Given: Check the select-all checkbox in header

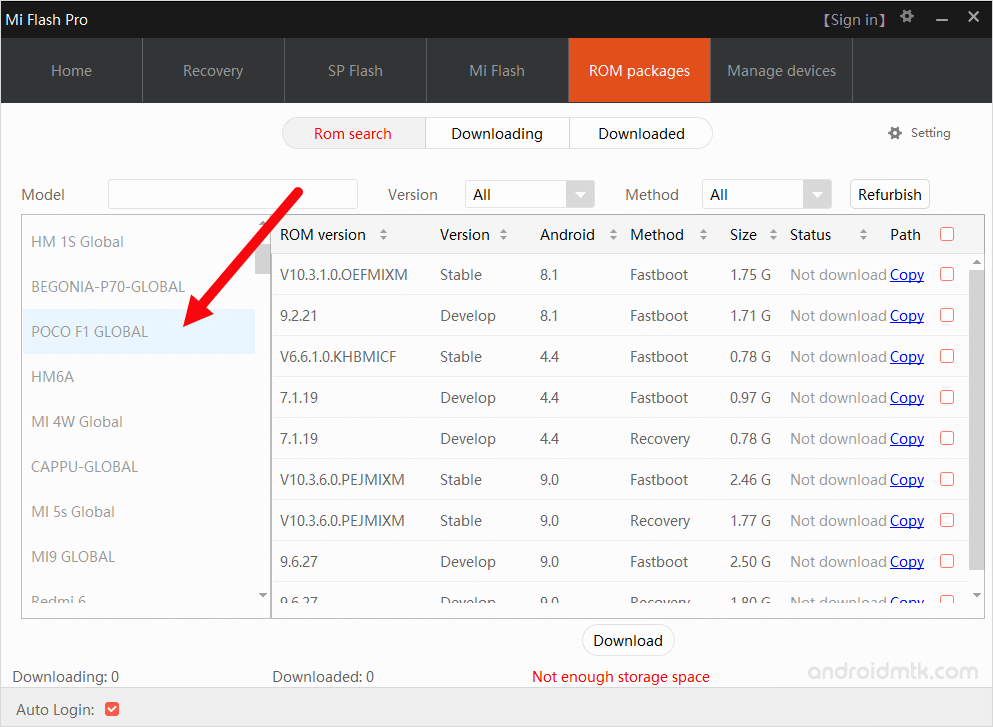Looking at the screenshot, I should (x=947, y=234).
